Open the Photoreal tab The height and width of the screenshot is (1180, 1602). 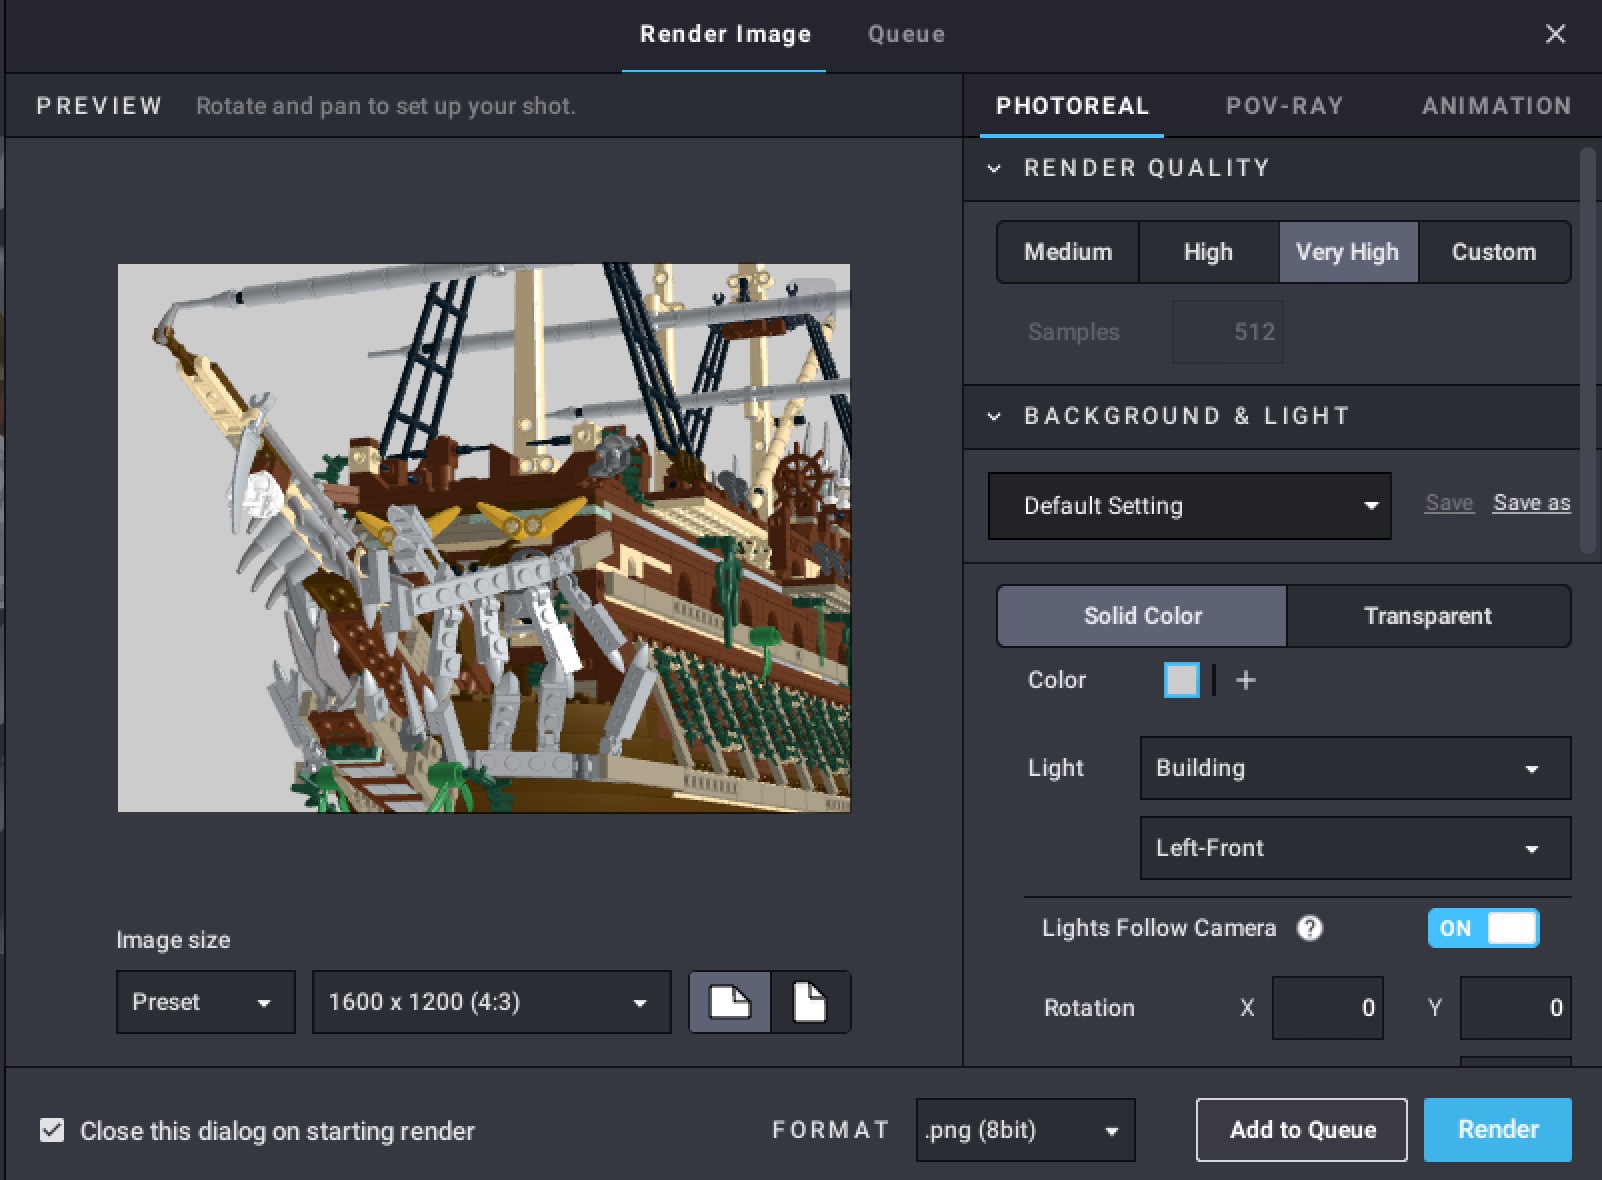click(1072, 106)
